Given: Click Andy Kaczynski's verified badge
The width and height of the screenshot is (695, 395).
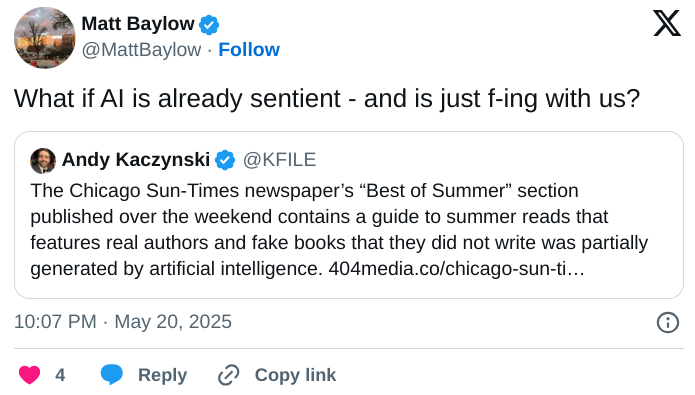Looking at the screenshot, I should pos(225,160).
